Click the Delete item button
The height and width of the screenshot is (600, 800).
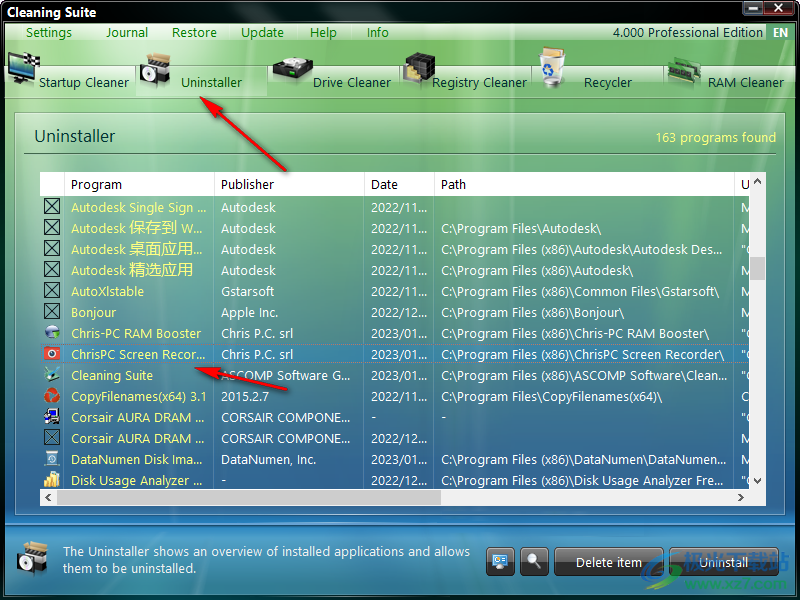pos(609,562)
